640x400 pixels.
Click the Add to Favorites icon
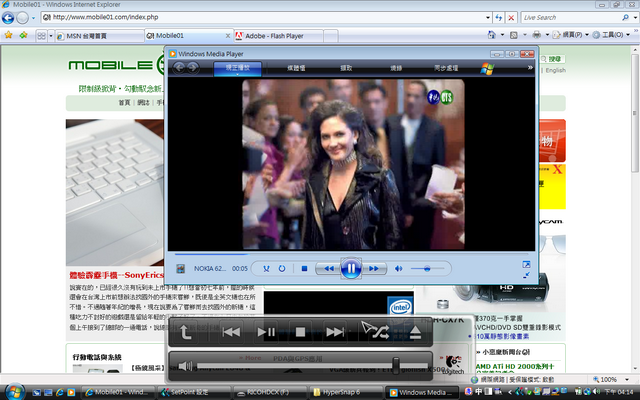pyautogui.click(x=23, y=35)
